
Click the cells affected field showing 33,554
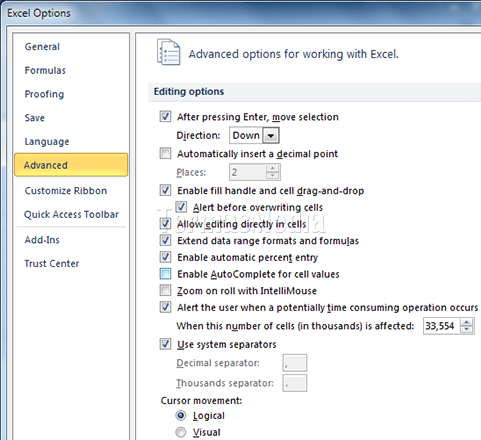point(441,326)
